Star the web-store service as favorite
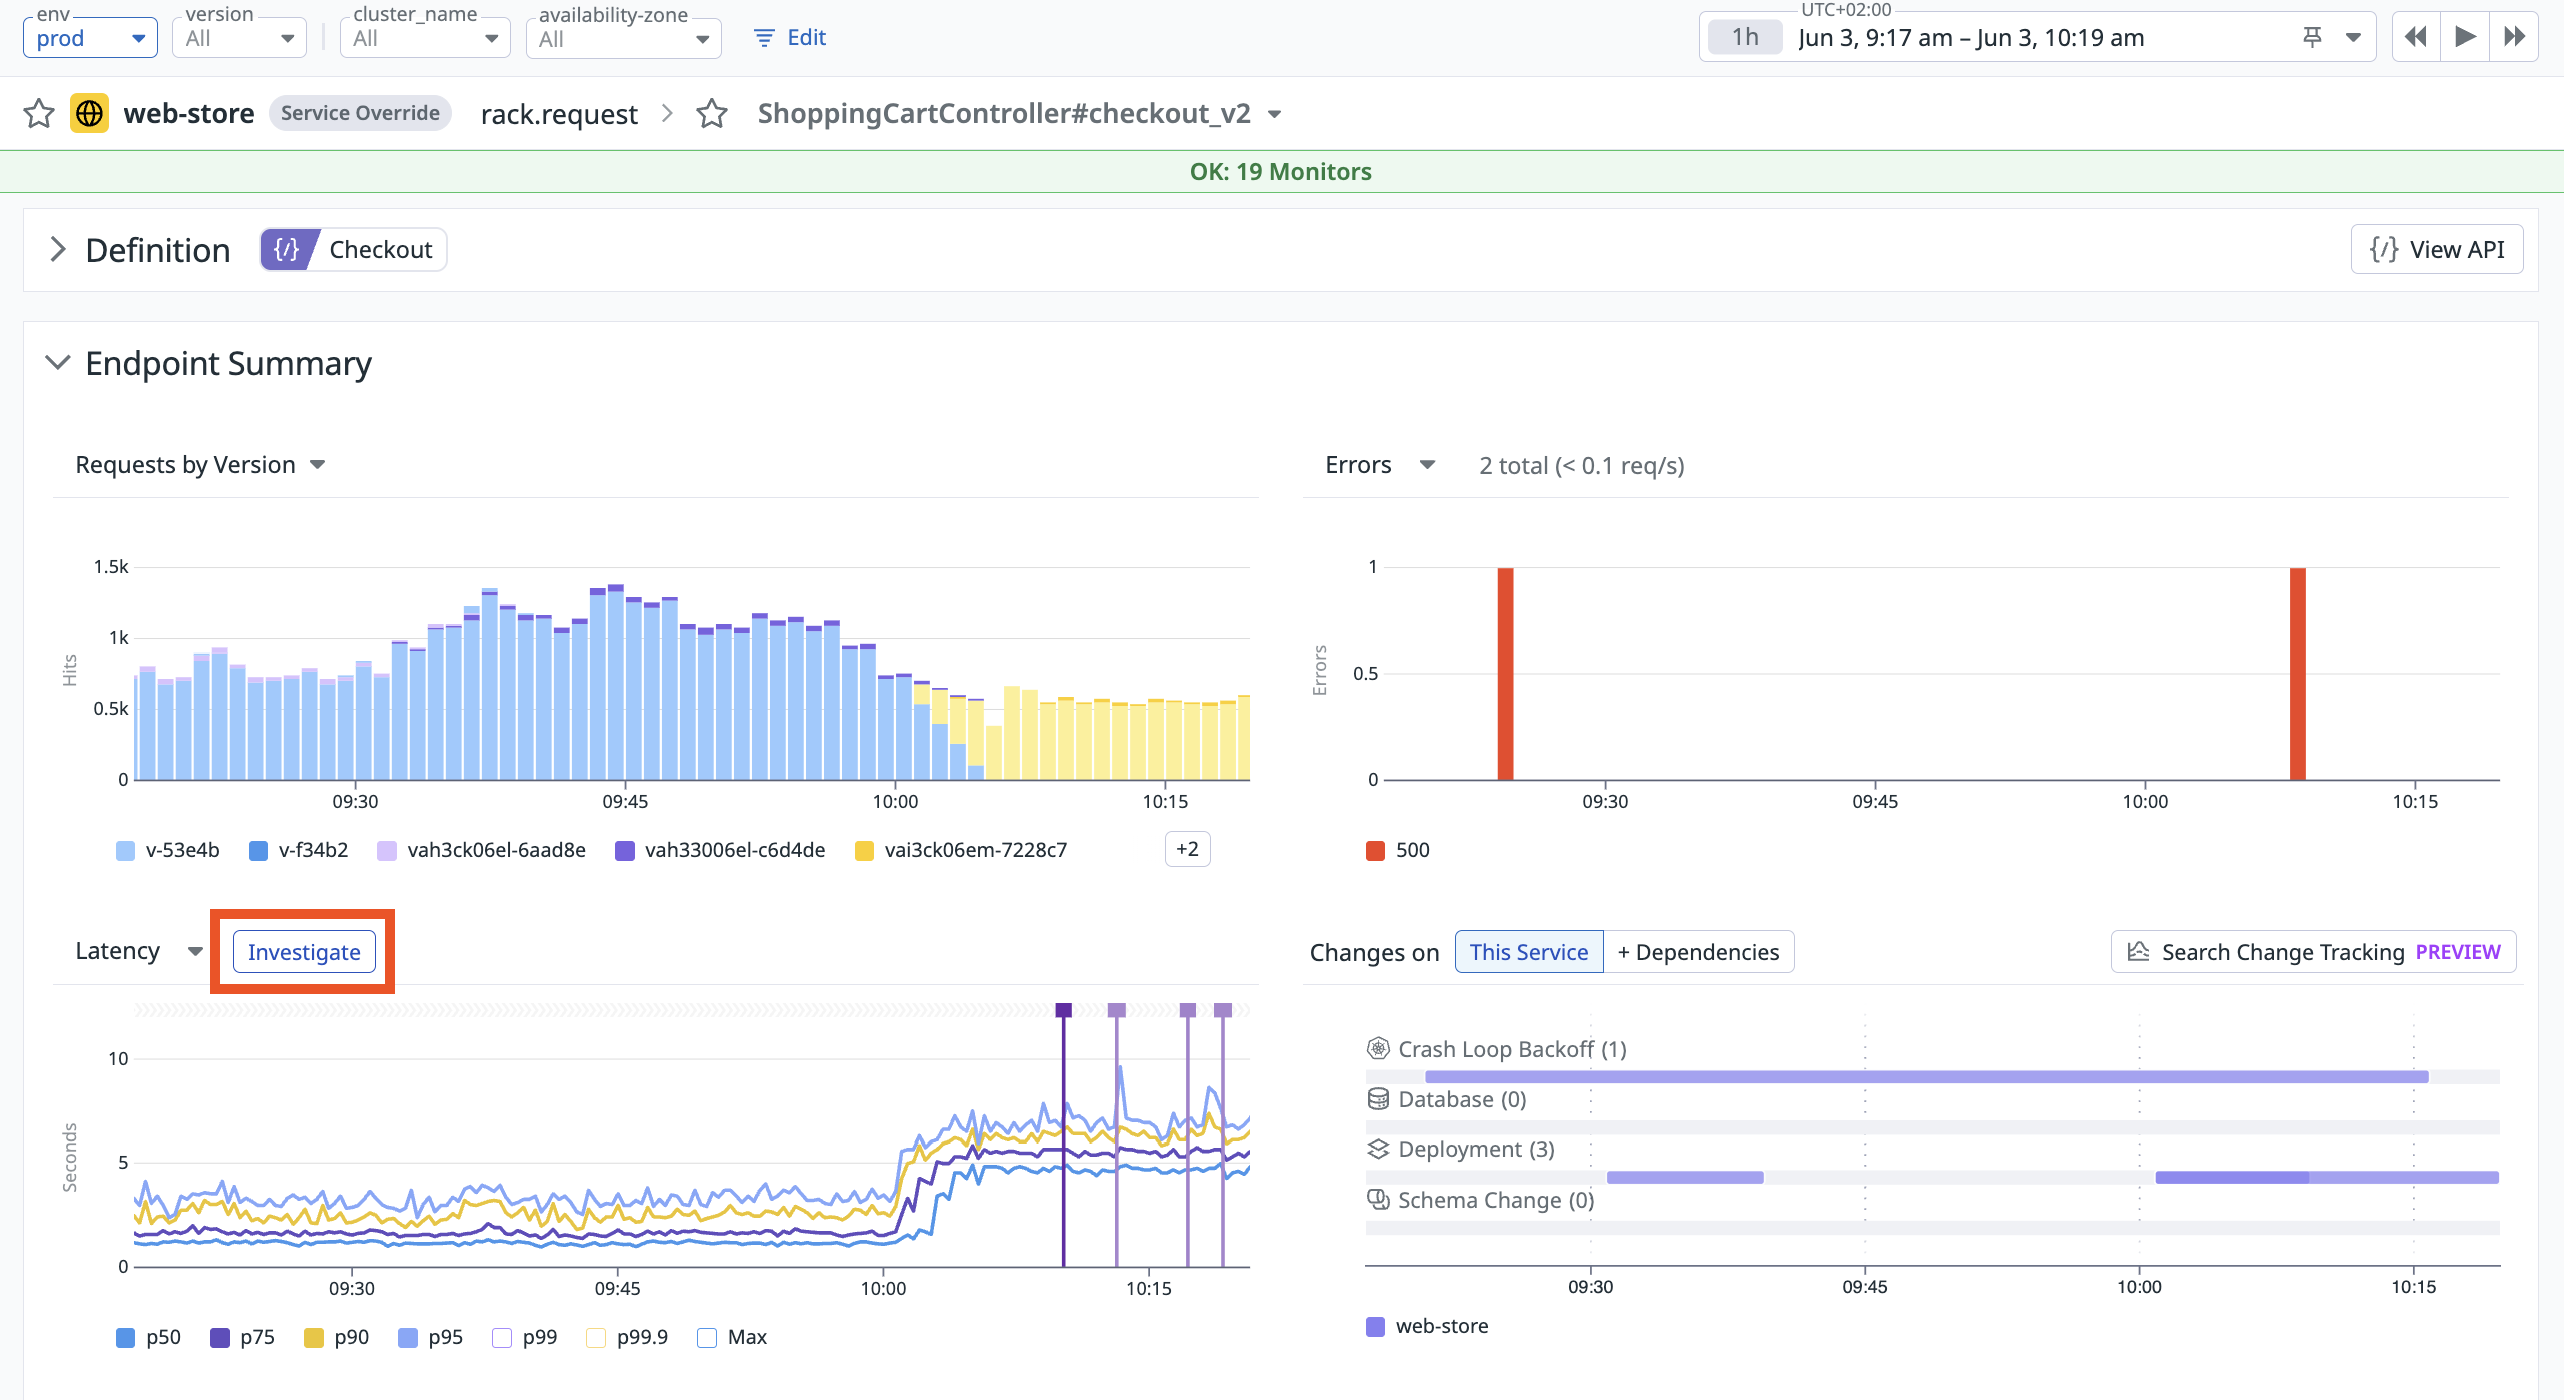The width and height of the screenshot is (2564, 1400). click(x=39, y=113)
